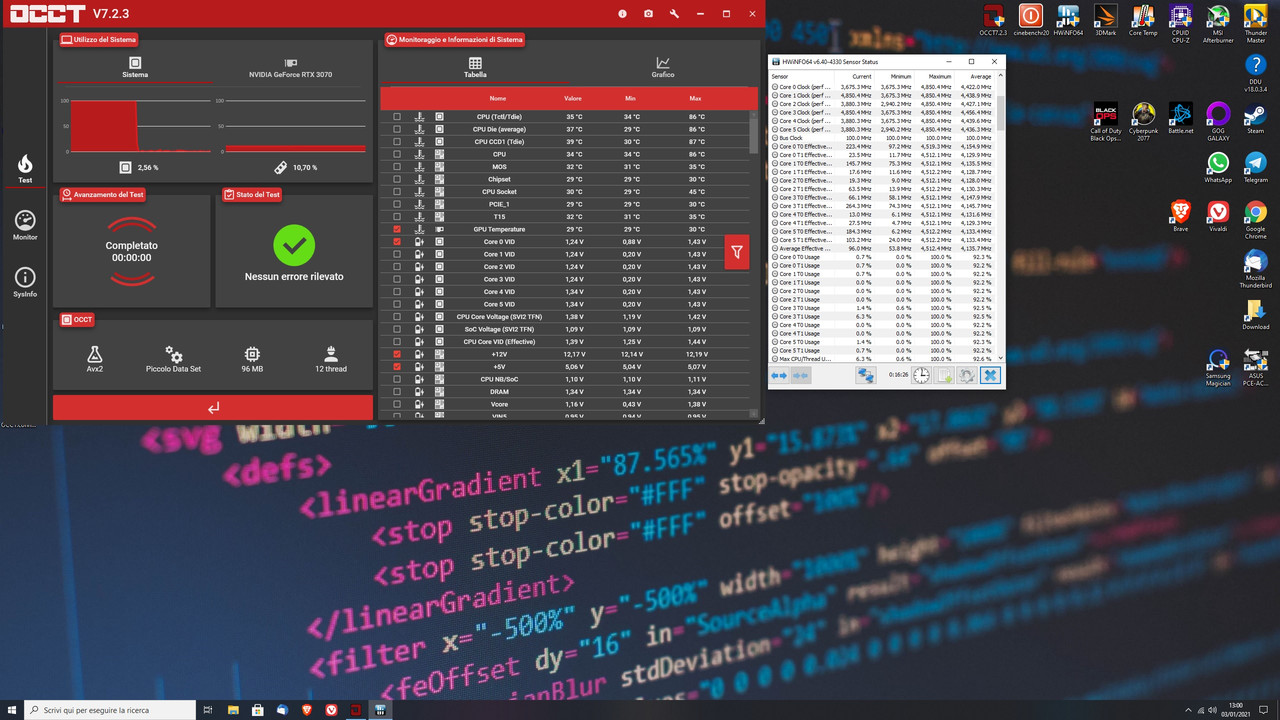Click HWiNFO expand columns arrows button
The width and height of the screenshot is (1280, 720).
click(779, 375)
